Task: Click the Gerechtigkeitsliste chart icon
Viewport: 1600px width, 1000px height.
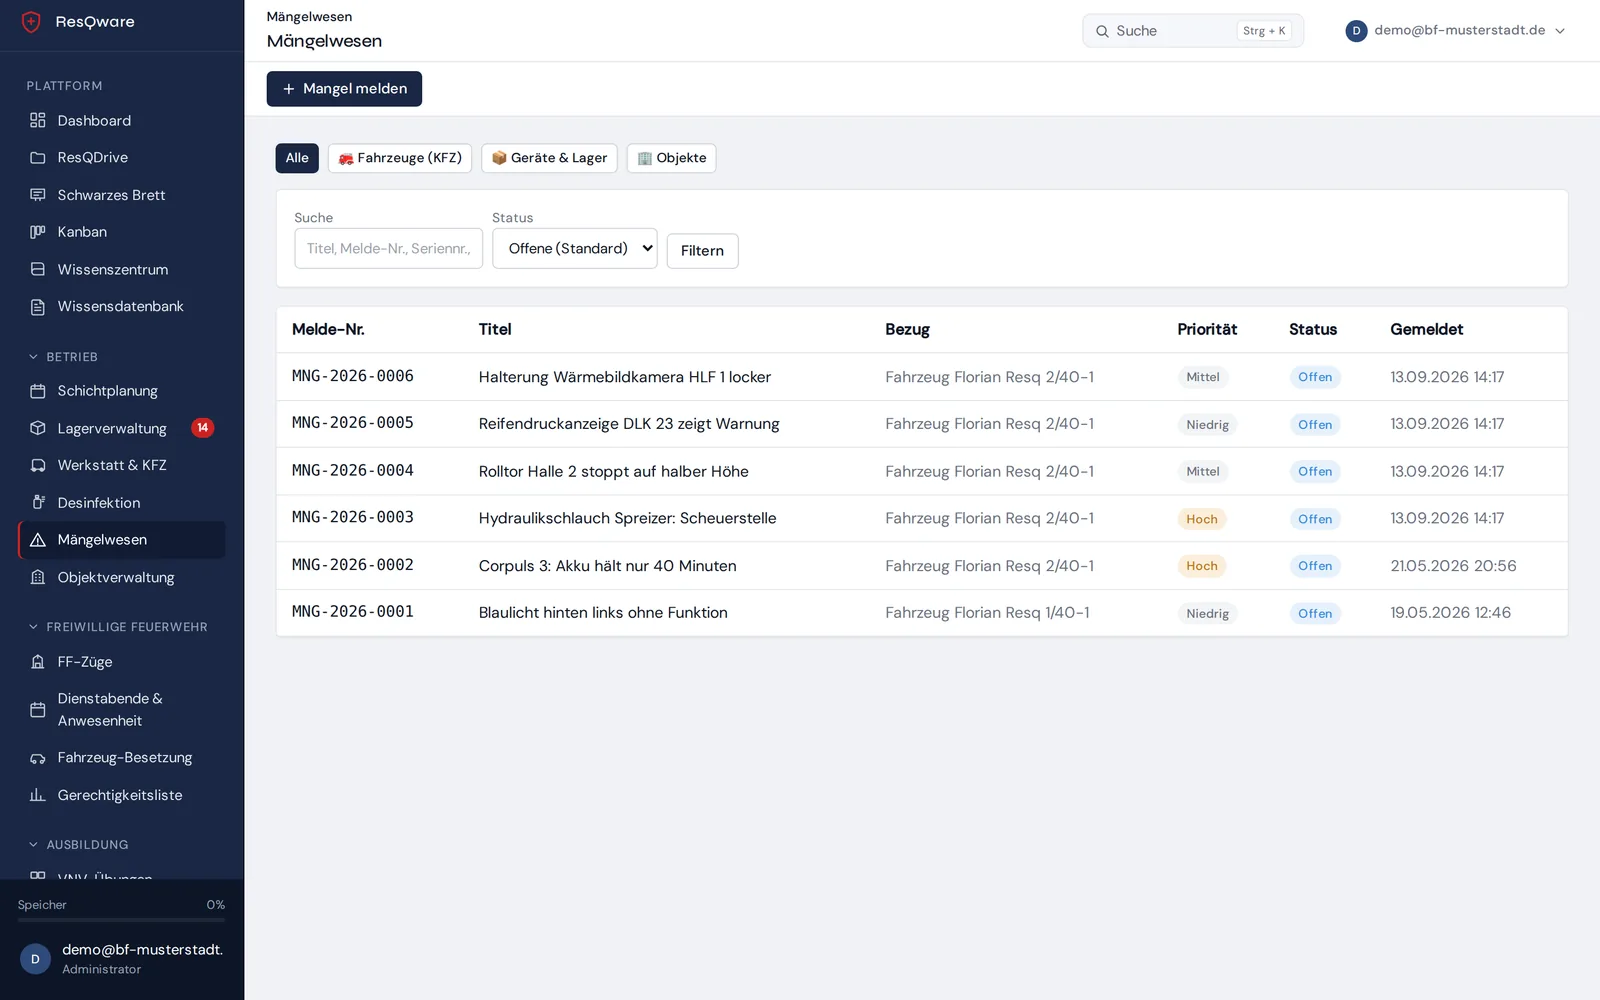Action: click(x=38, y=795)
